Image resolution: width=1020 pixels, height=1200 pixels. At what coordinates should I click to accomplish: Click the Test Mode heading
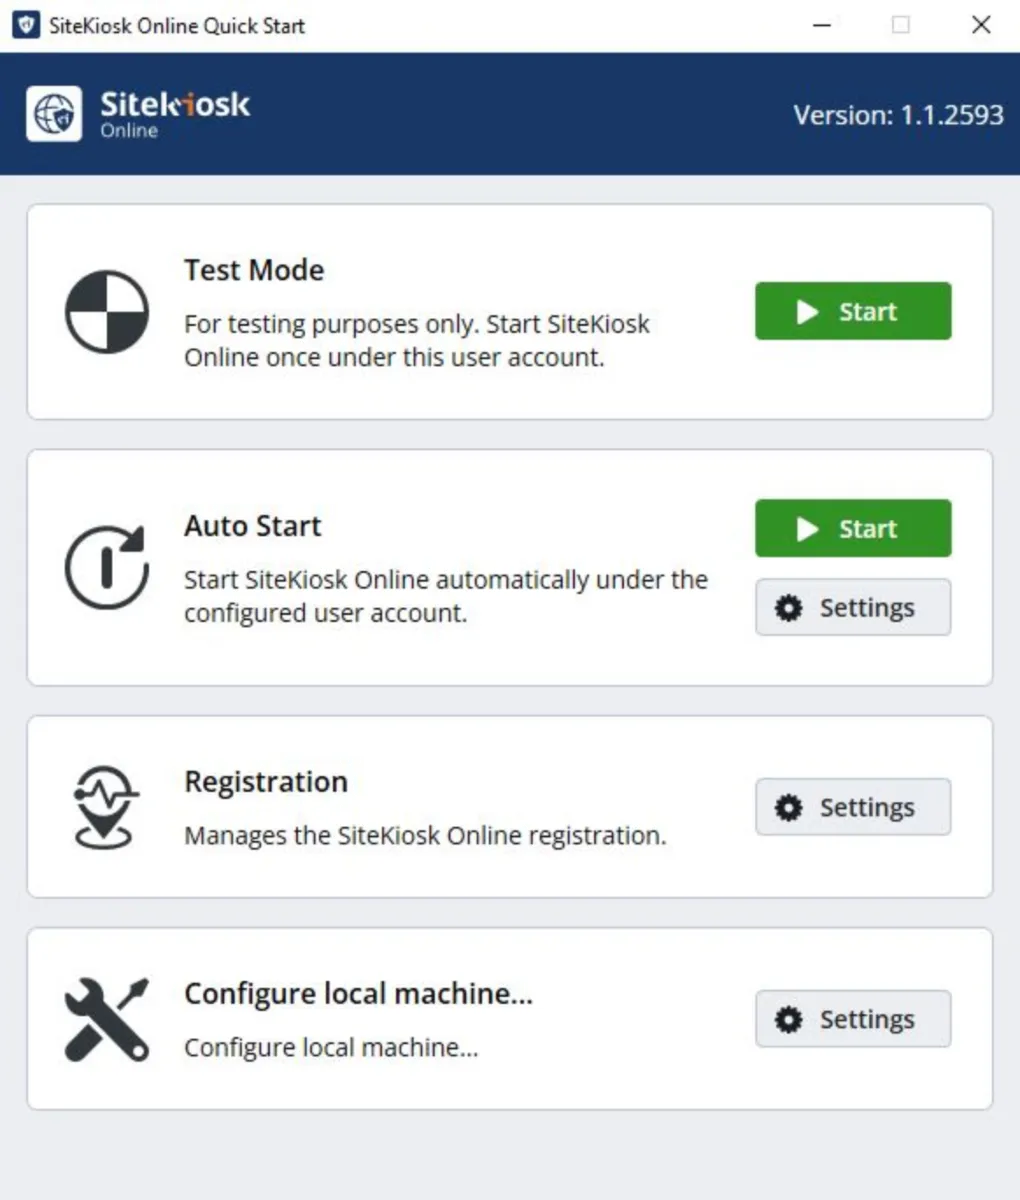click(x=254, y=270)
